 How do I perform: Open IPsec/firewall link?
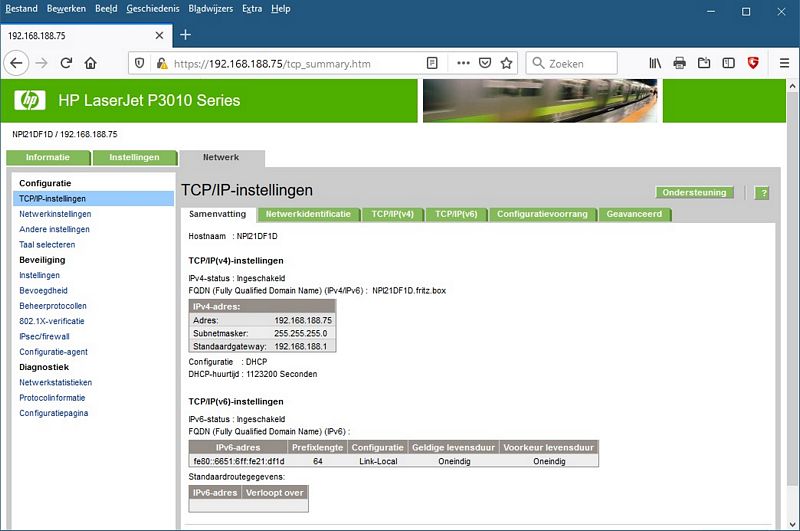(x=44, y=336)
